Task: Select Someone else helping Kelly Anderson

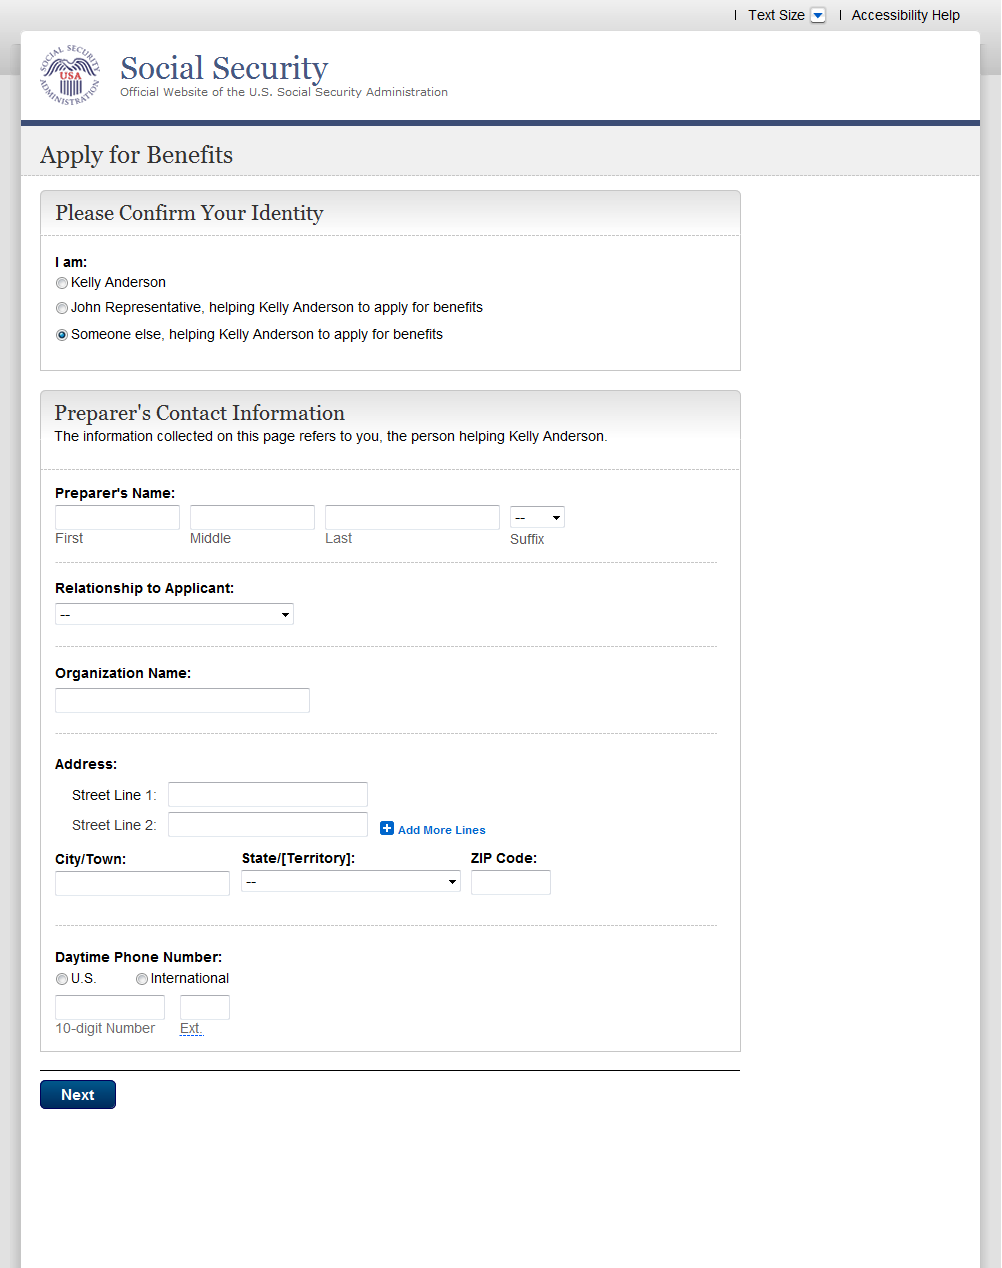Action: 62,335
